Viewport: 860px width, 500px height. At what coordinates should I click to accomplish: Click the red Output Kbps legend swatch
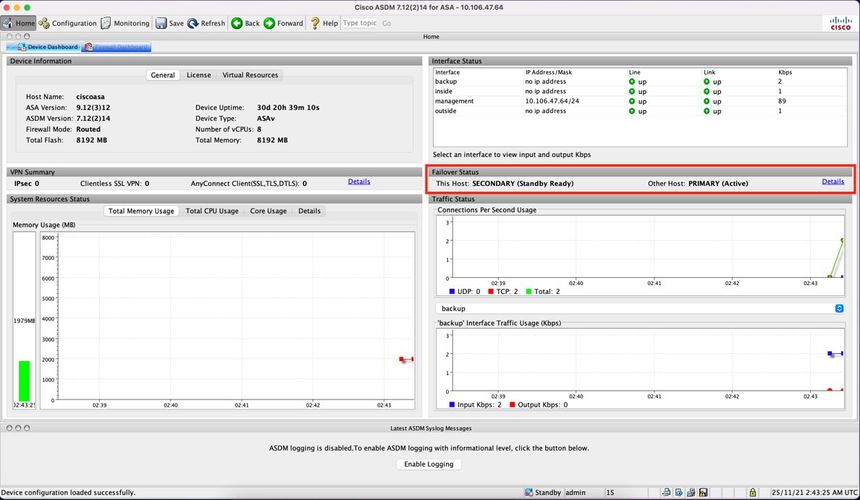(x=512, y=405)
